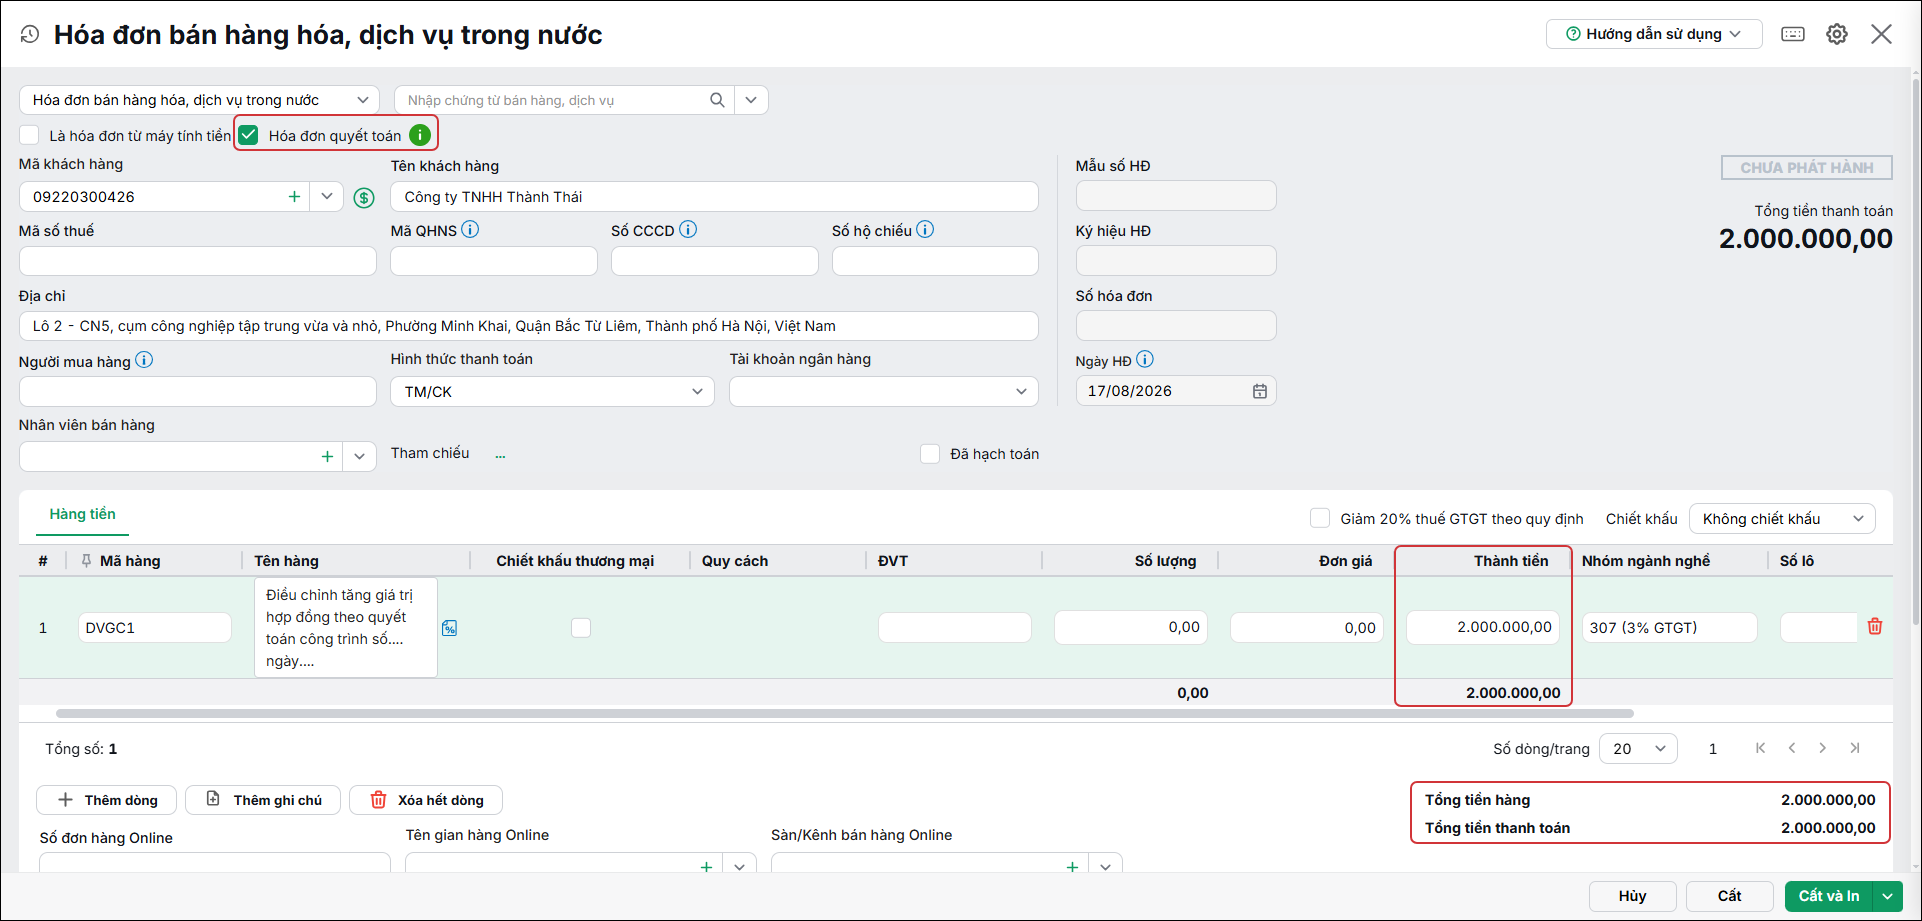
Task: Click the Mã hàng cell DVGC1
Action: coord(155,628)
